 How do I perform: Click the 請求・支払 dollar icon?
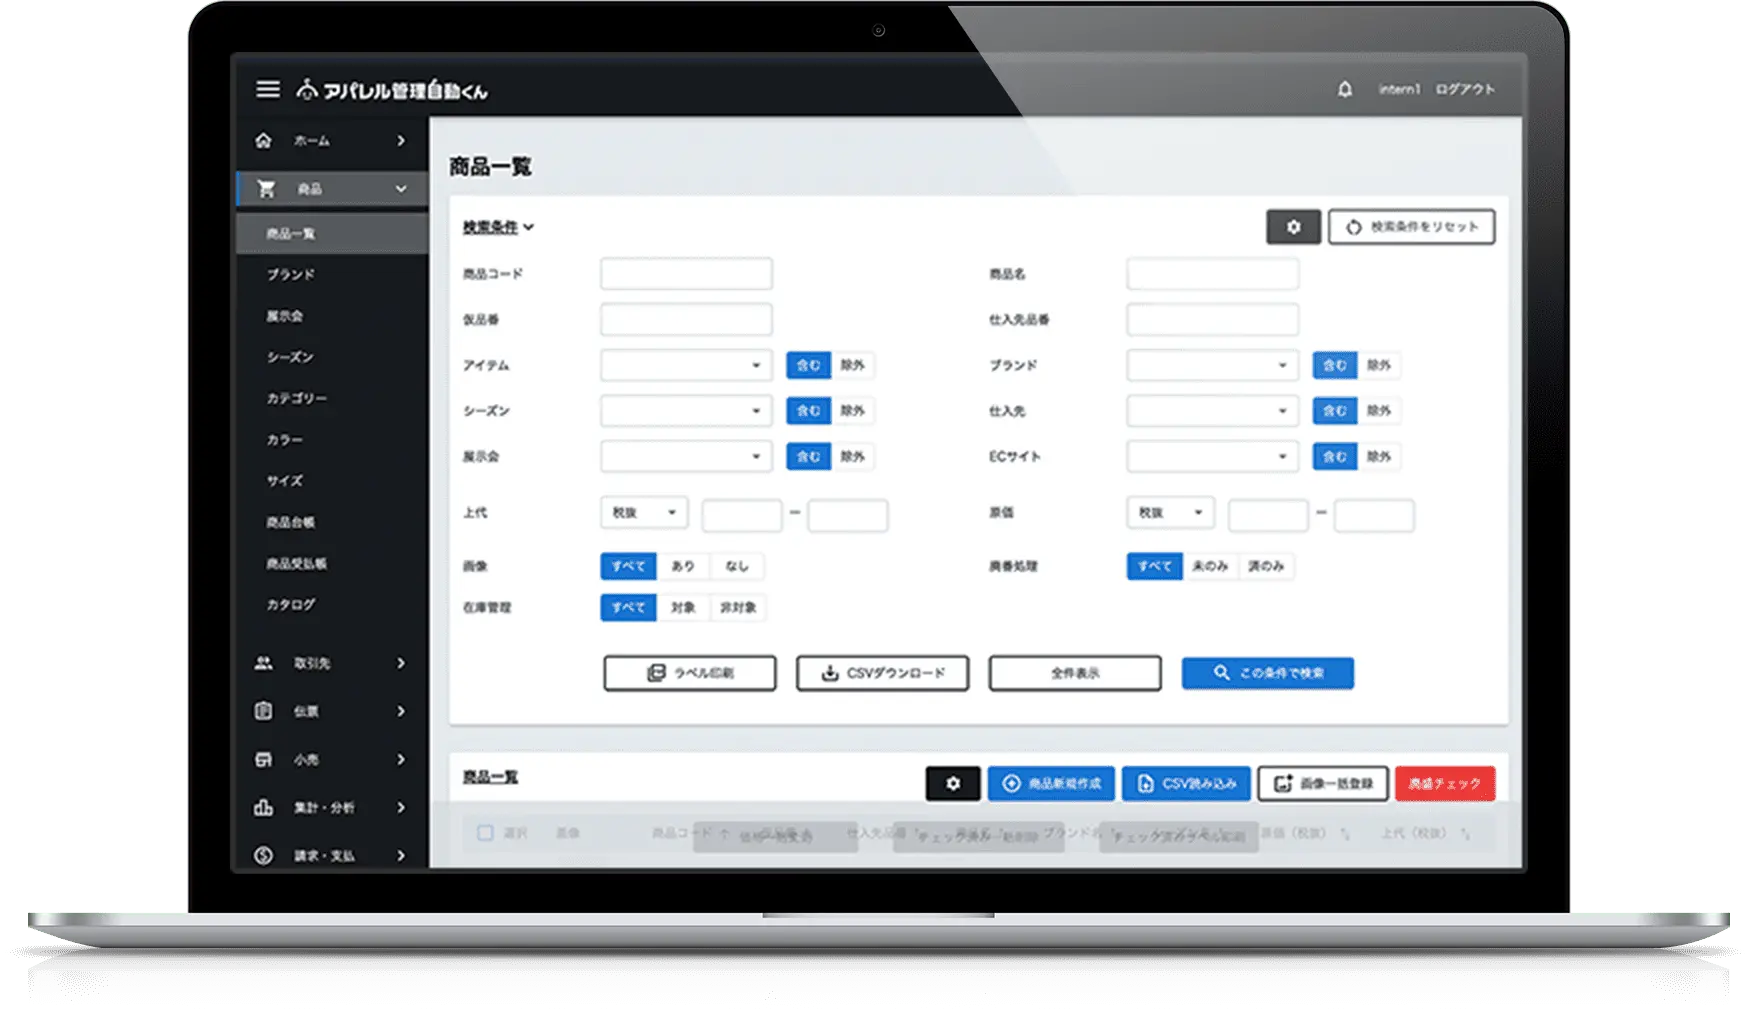(263, 856)
